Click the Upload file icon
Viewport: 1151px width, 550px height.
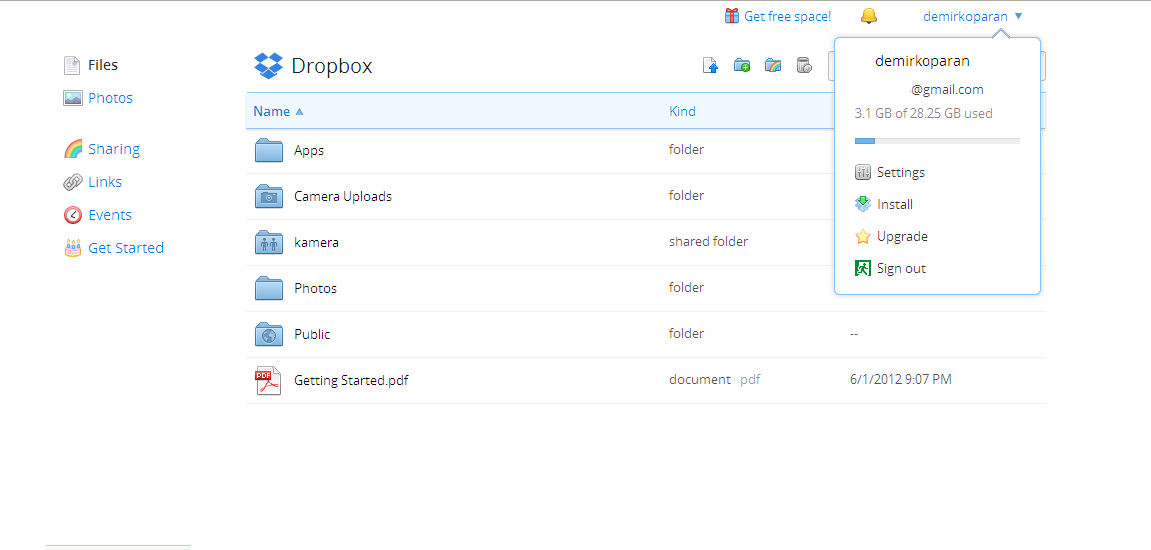click(x=711, y=66)
